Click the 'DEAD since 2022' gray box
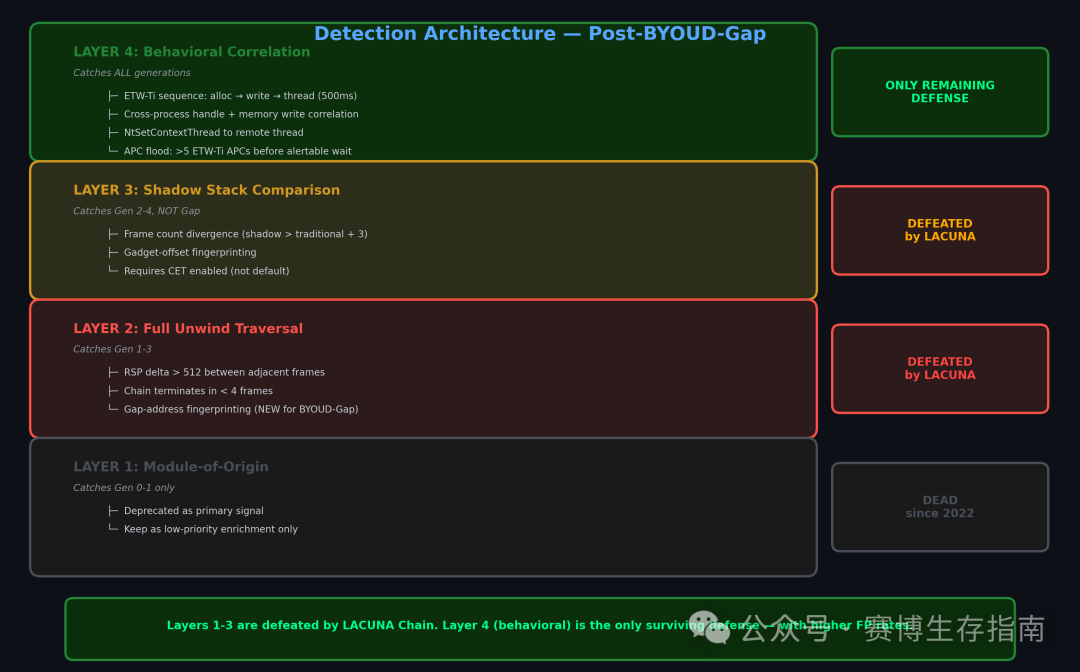This screenshot has width=1080, height=672. coord(939,507)
